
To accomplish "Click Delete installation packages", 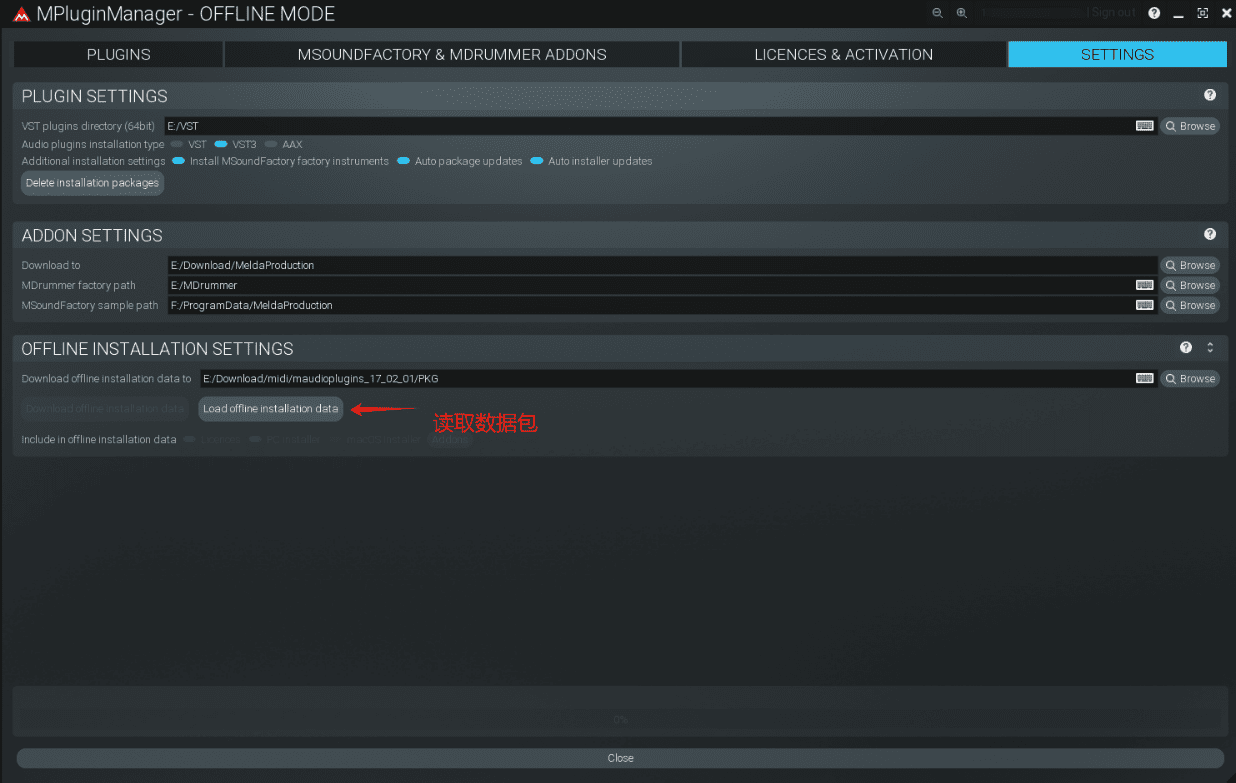I will coord(92,183).
